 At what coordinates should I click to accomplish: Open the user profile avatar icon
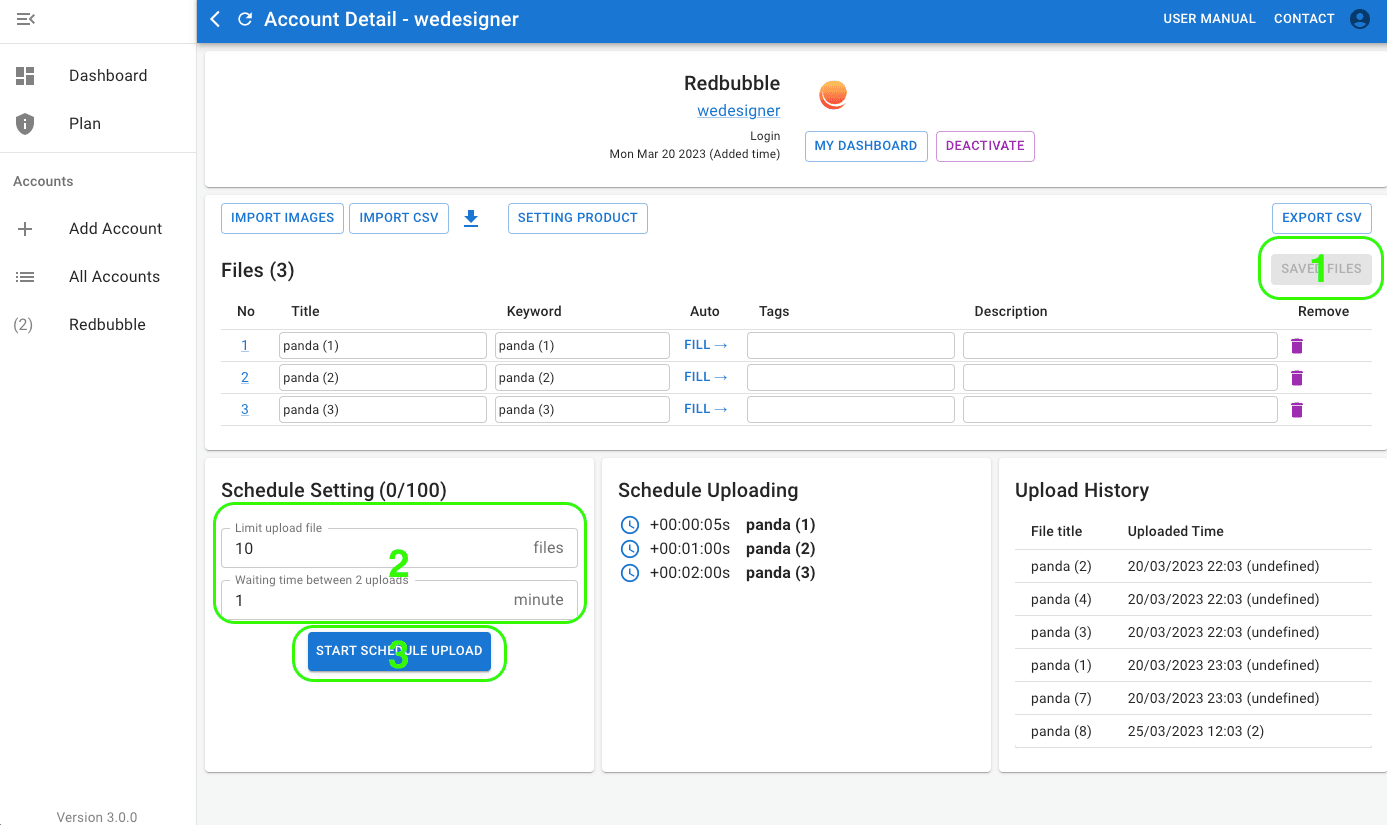coord(1359,18)
